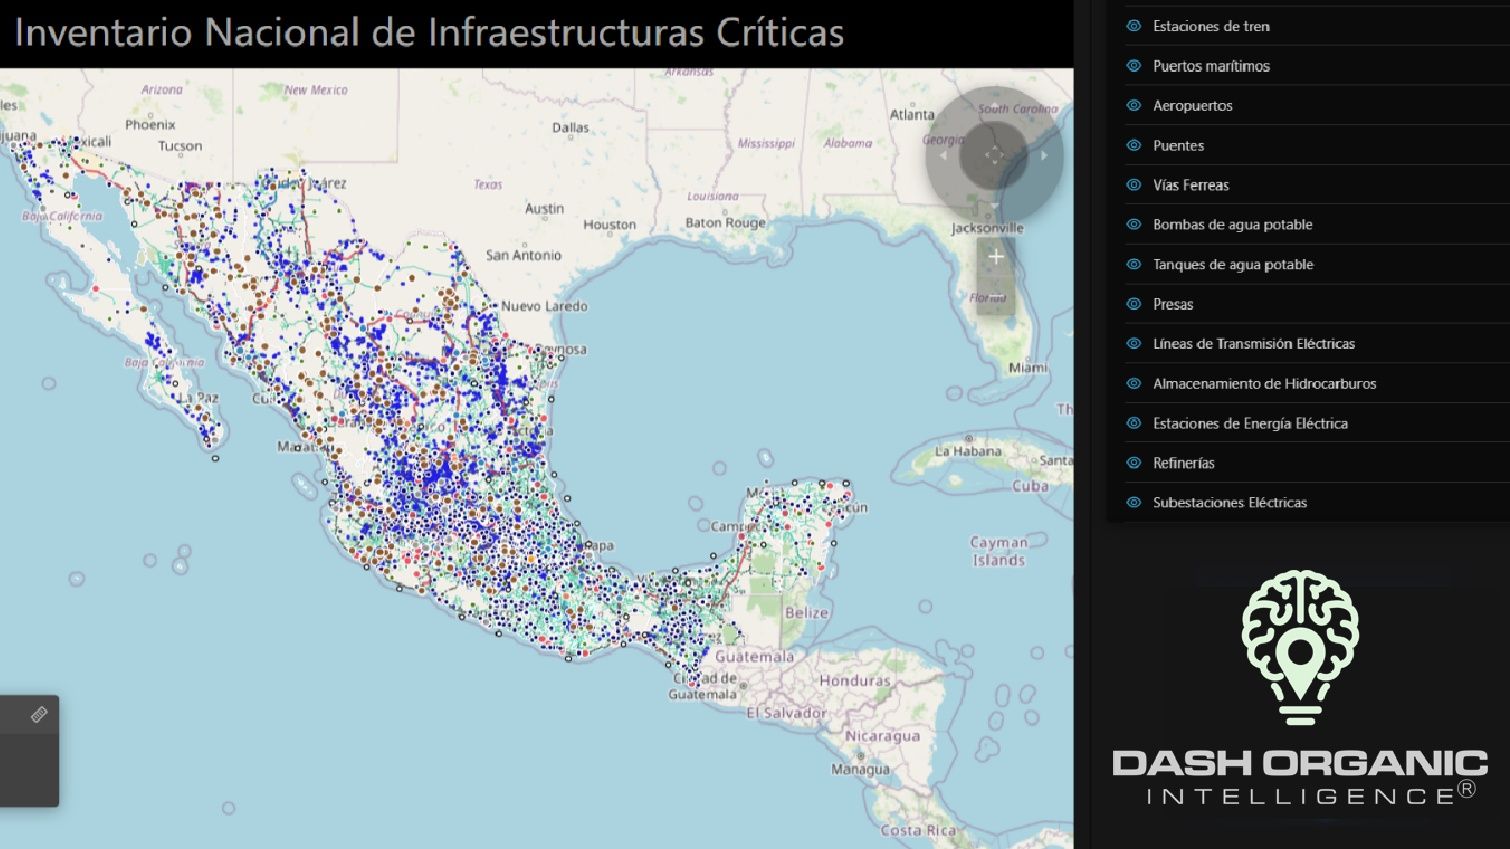Toggle Vías Ferreas layer visibility
Viewport: 1510px width, 849px height.
pos(1134,185)
